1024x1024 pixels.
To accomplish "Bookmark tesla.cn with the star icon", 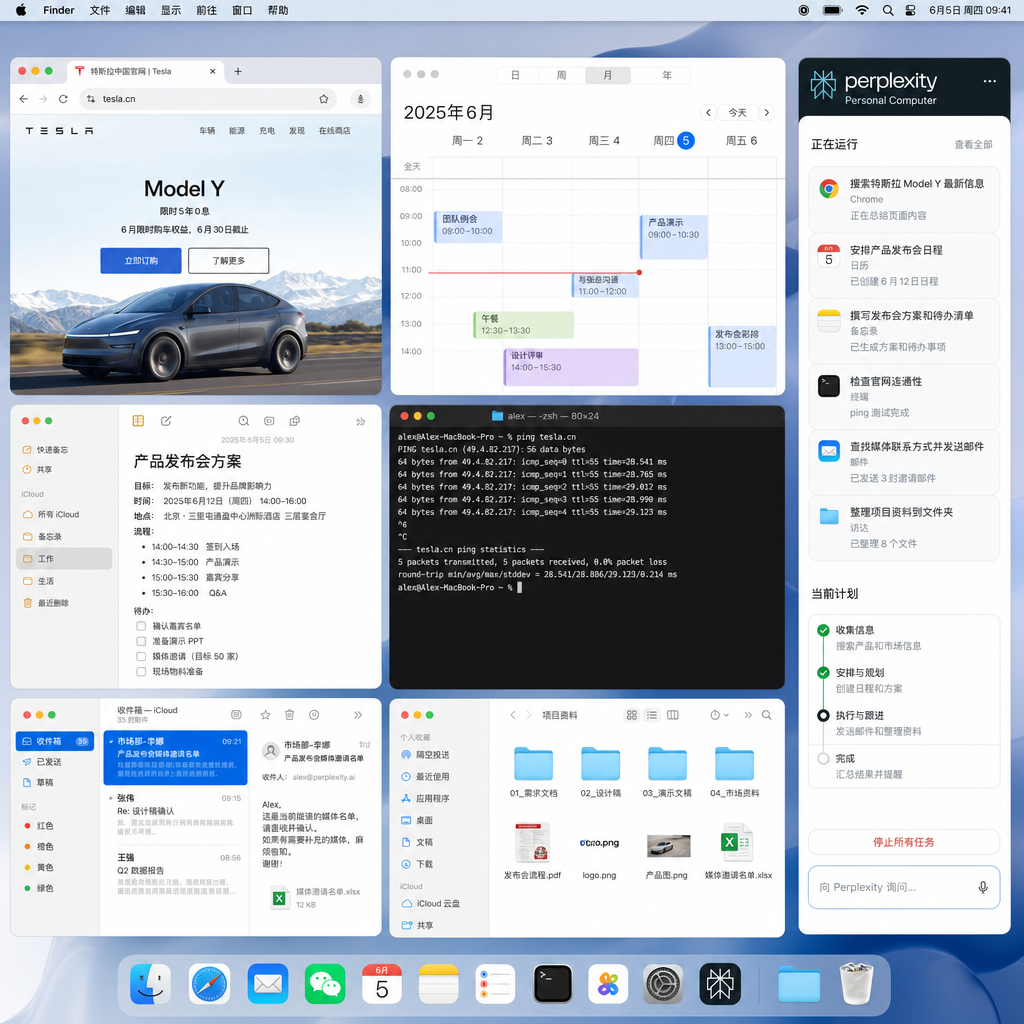I will point(323,99).
